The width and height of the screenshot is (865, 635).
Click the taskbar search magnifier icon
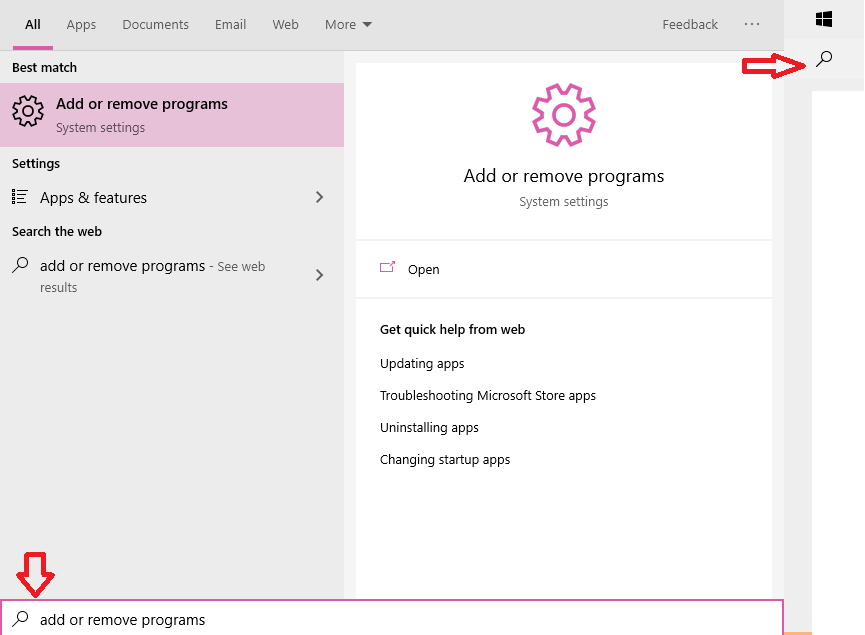(x=824, y=58)
